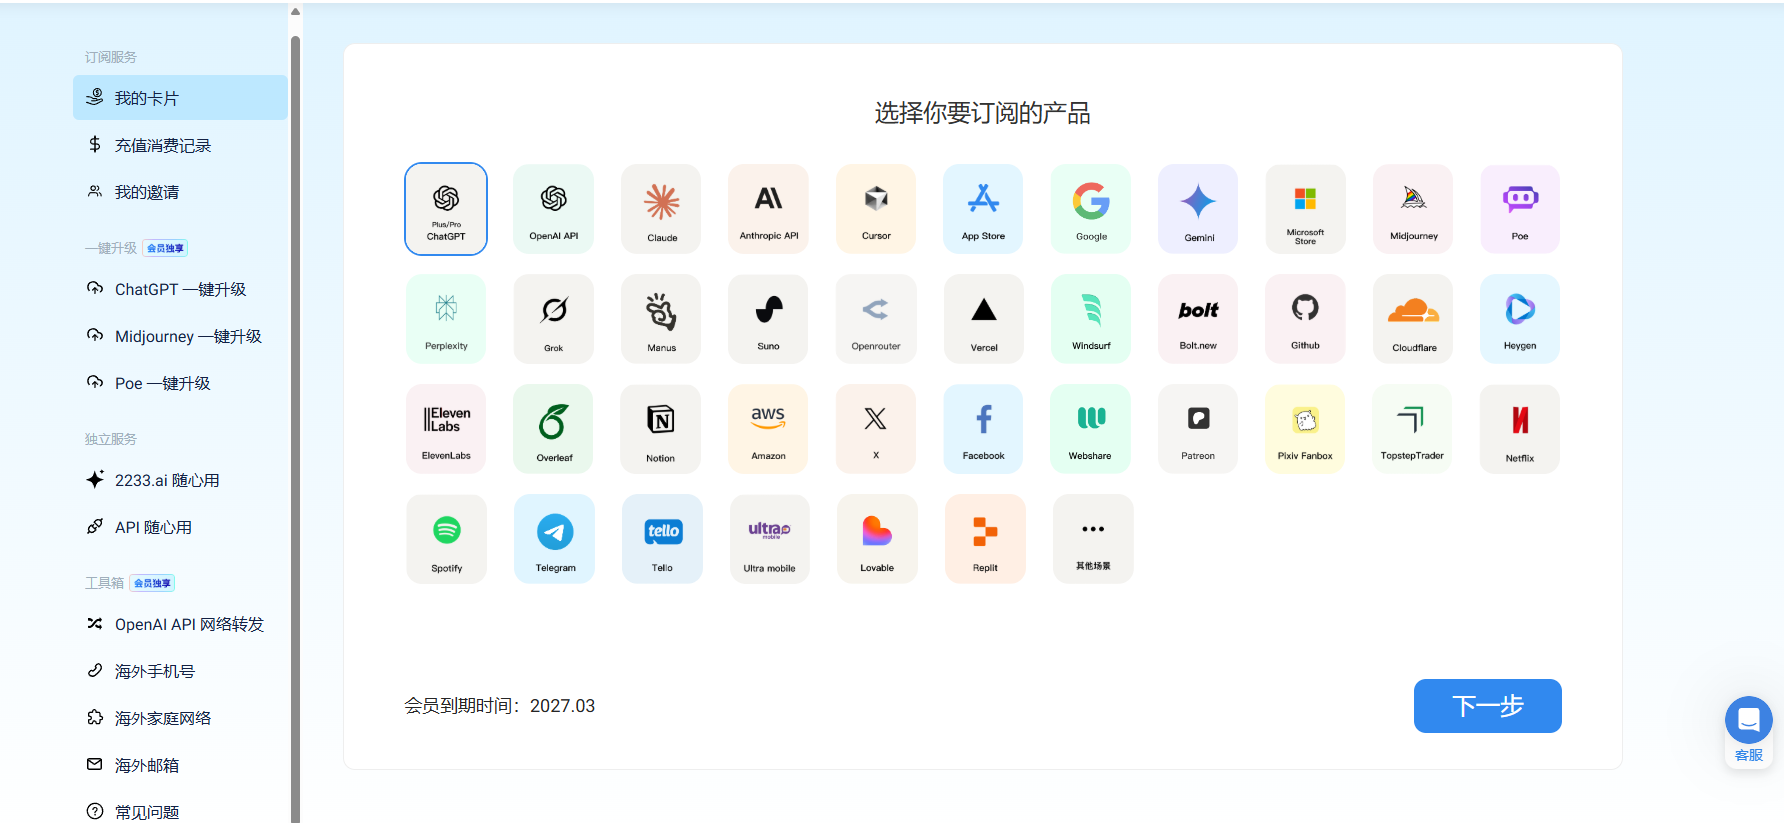Screen dimensions: 1784x823
Task: Select the Heygen product icon
Action: pos(1520,319)
